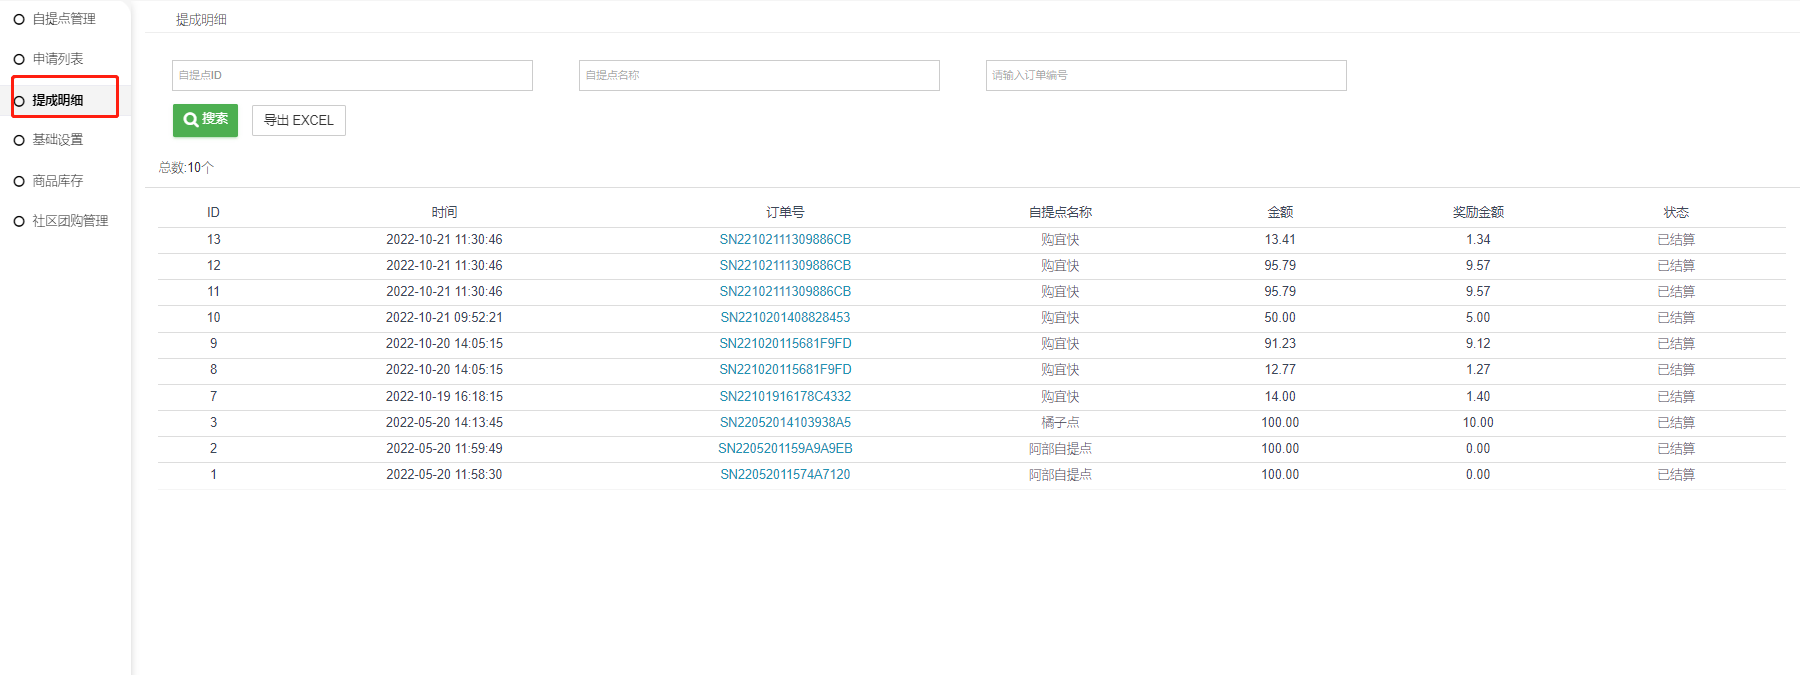Open order link SN2210201408828453

(785, 318)
